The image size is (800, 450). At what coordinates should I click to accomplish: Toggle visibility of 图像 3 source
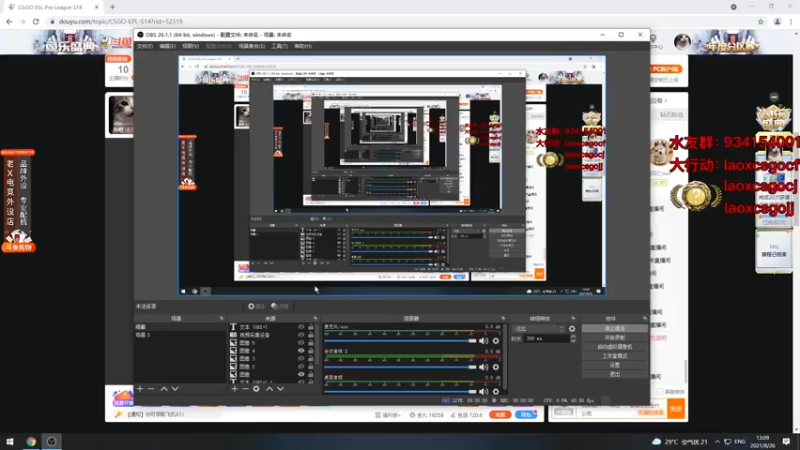[x=301, y=359]
